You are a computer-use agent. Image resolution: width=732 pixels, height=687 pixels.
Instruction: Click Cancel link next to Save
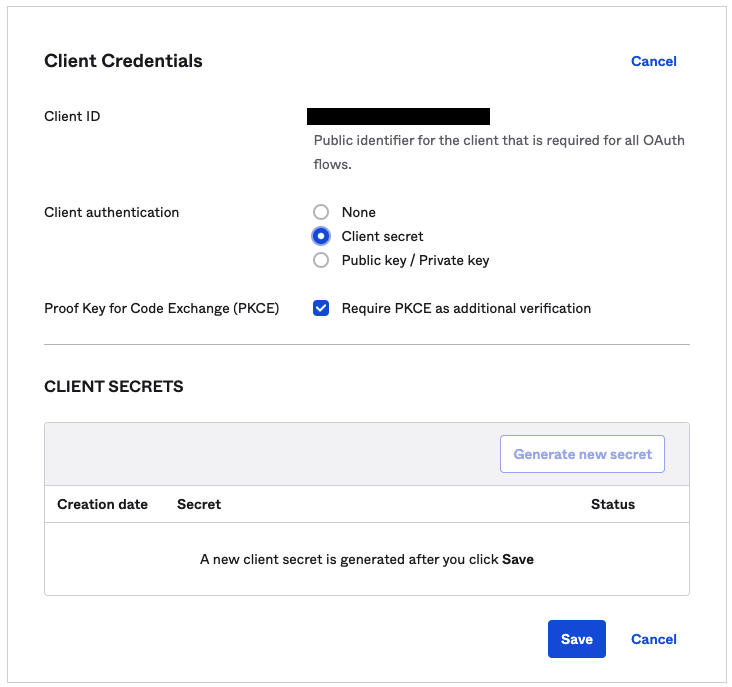654,639
